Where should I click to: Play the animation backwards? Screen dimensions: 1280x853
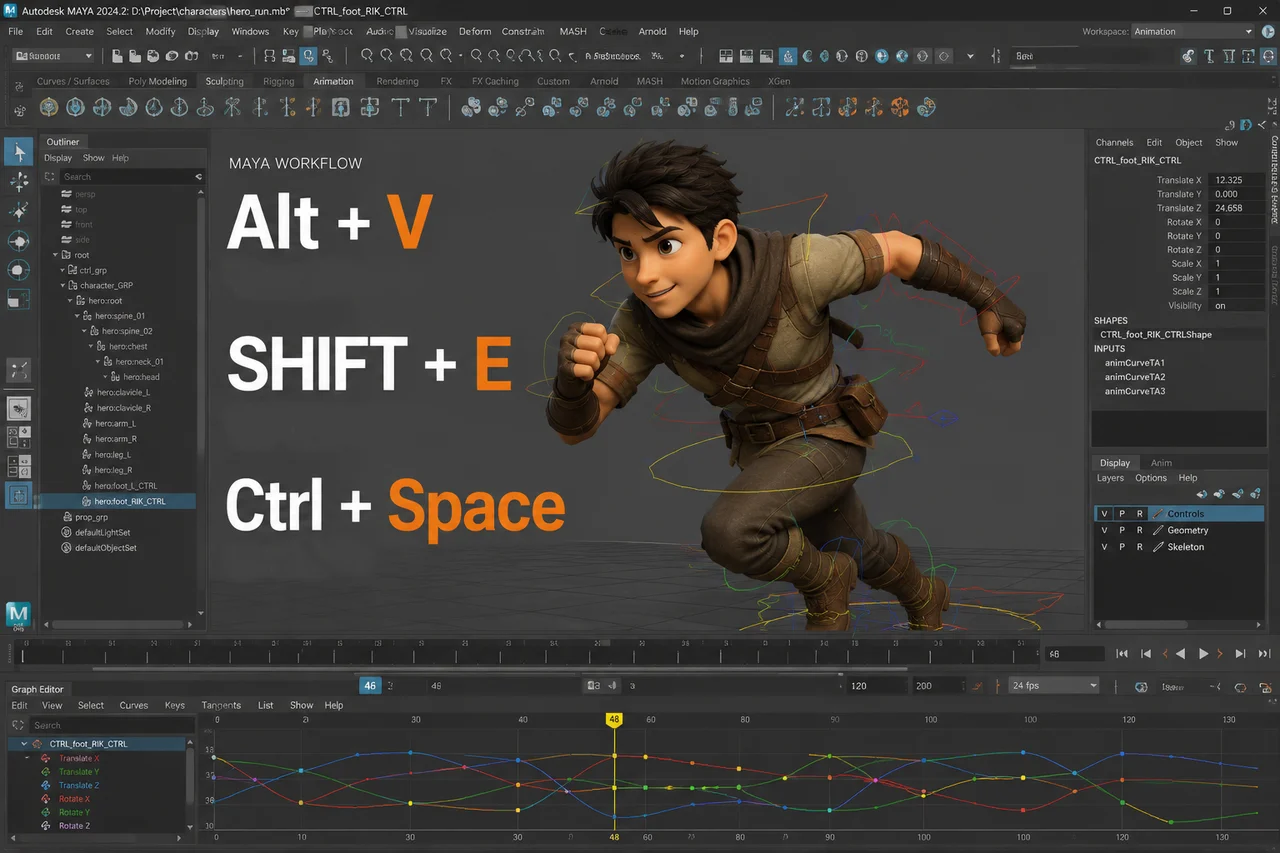pyautogui.click(x=1180, y=654)
